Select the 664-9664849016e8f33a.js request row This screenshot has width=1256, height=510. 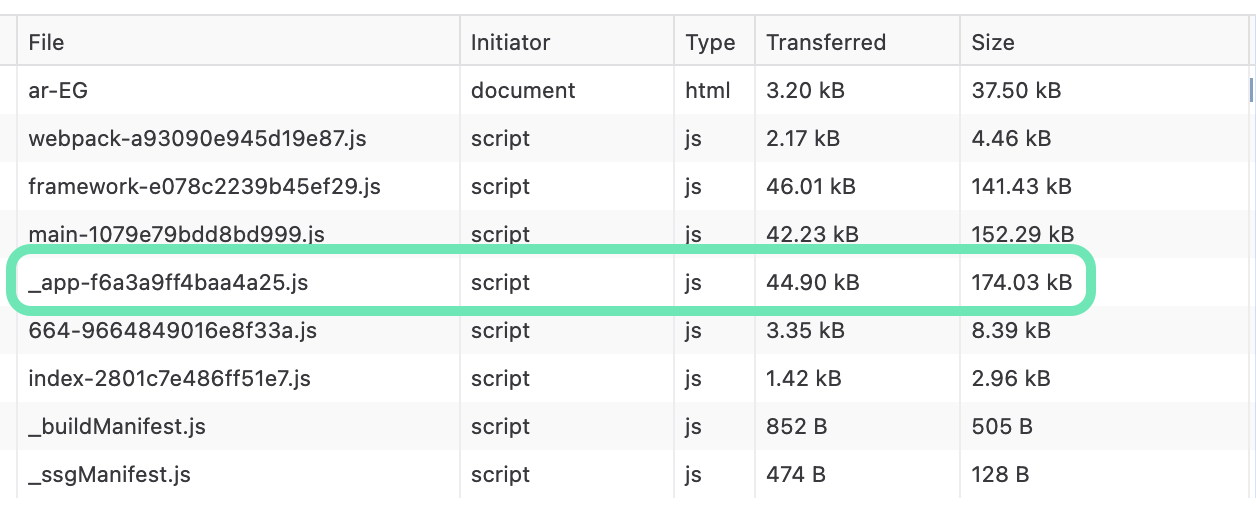pyautogui.click(x=172, y=330)
